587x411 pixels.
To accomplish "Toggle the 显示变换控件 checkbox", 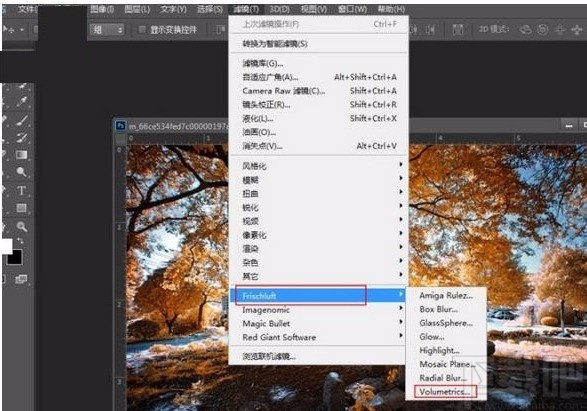I will click(x=142, y=29).
